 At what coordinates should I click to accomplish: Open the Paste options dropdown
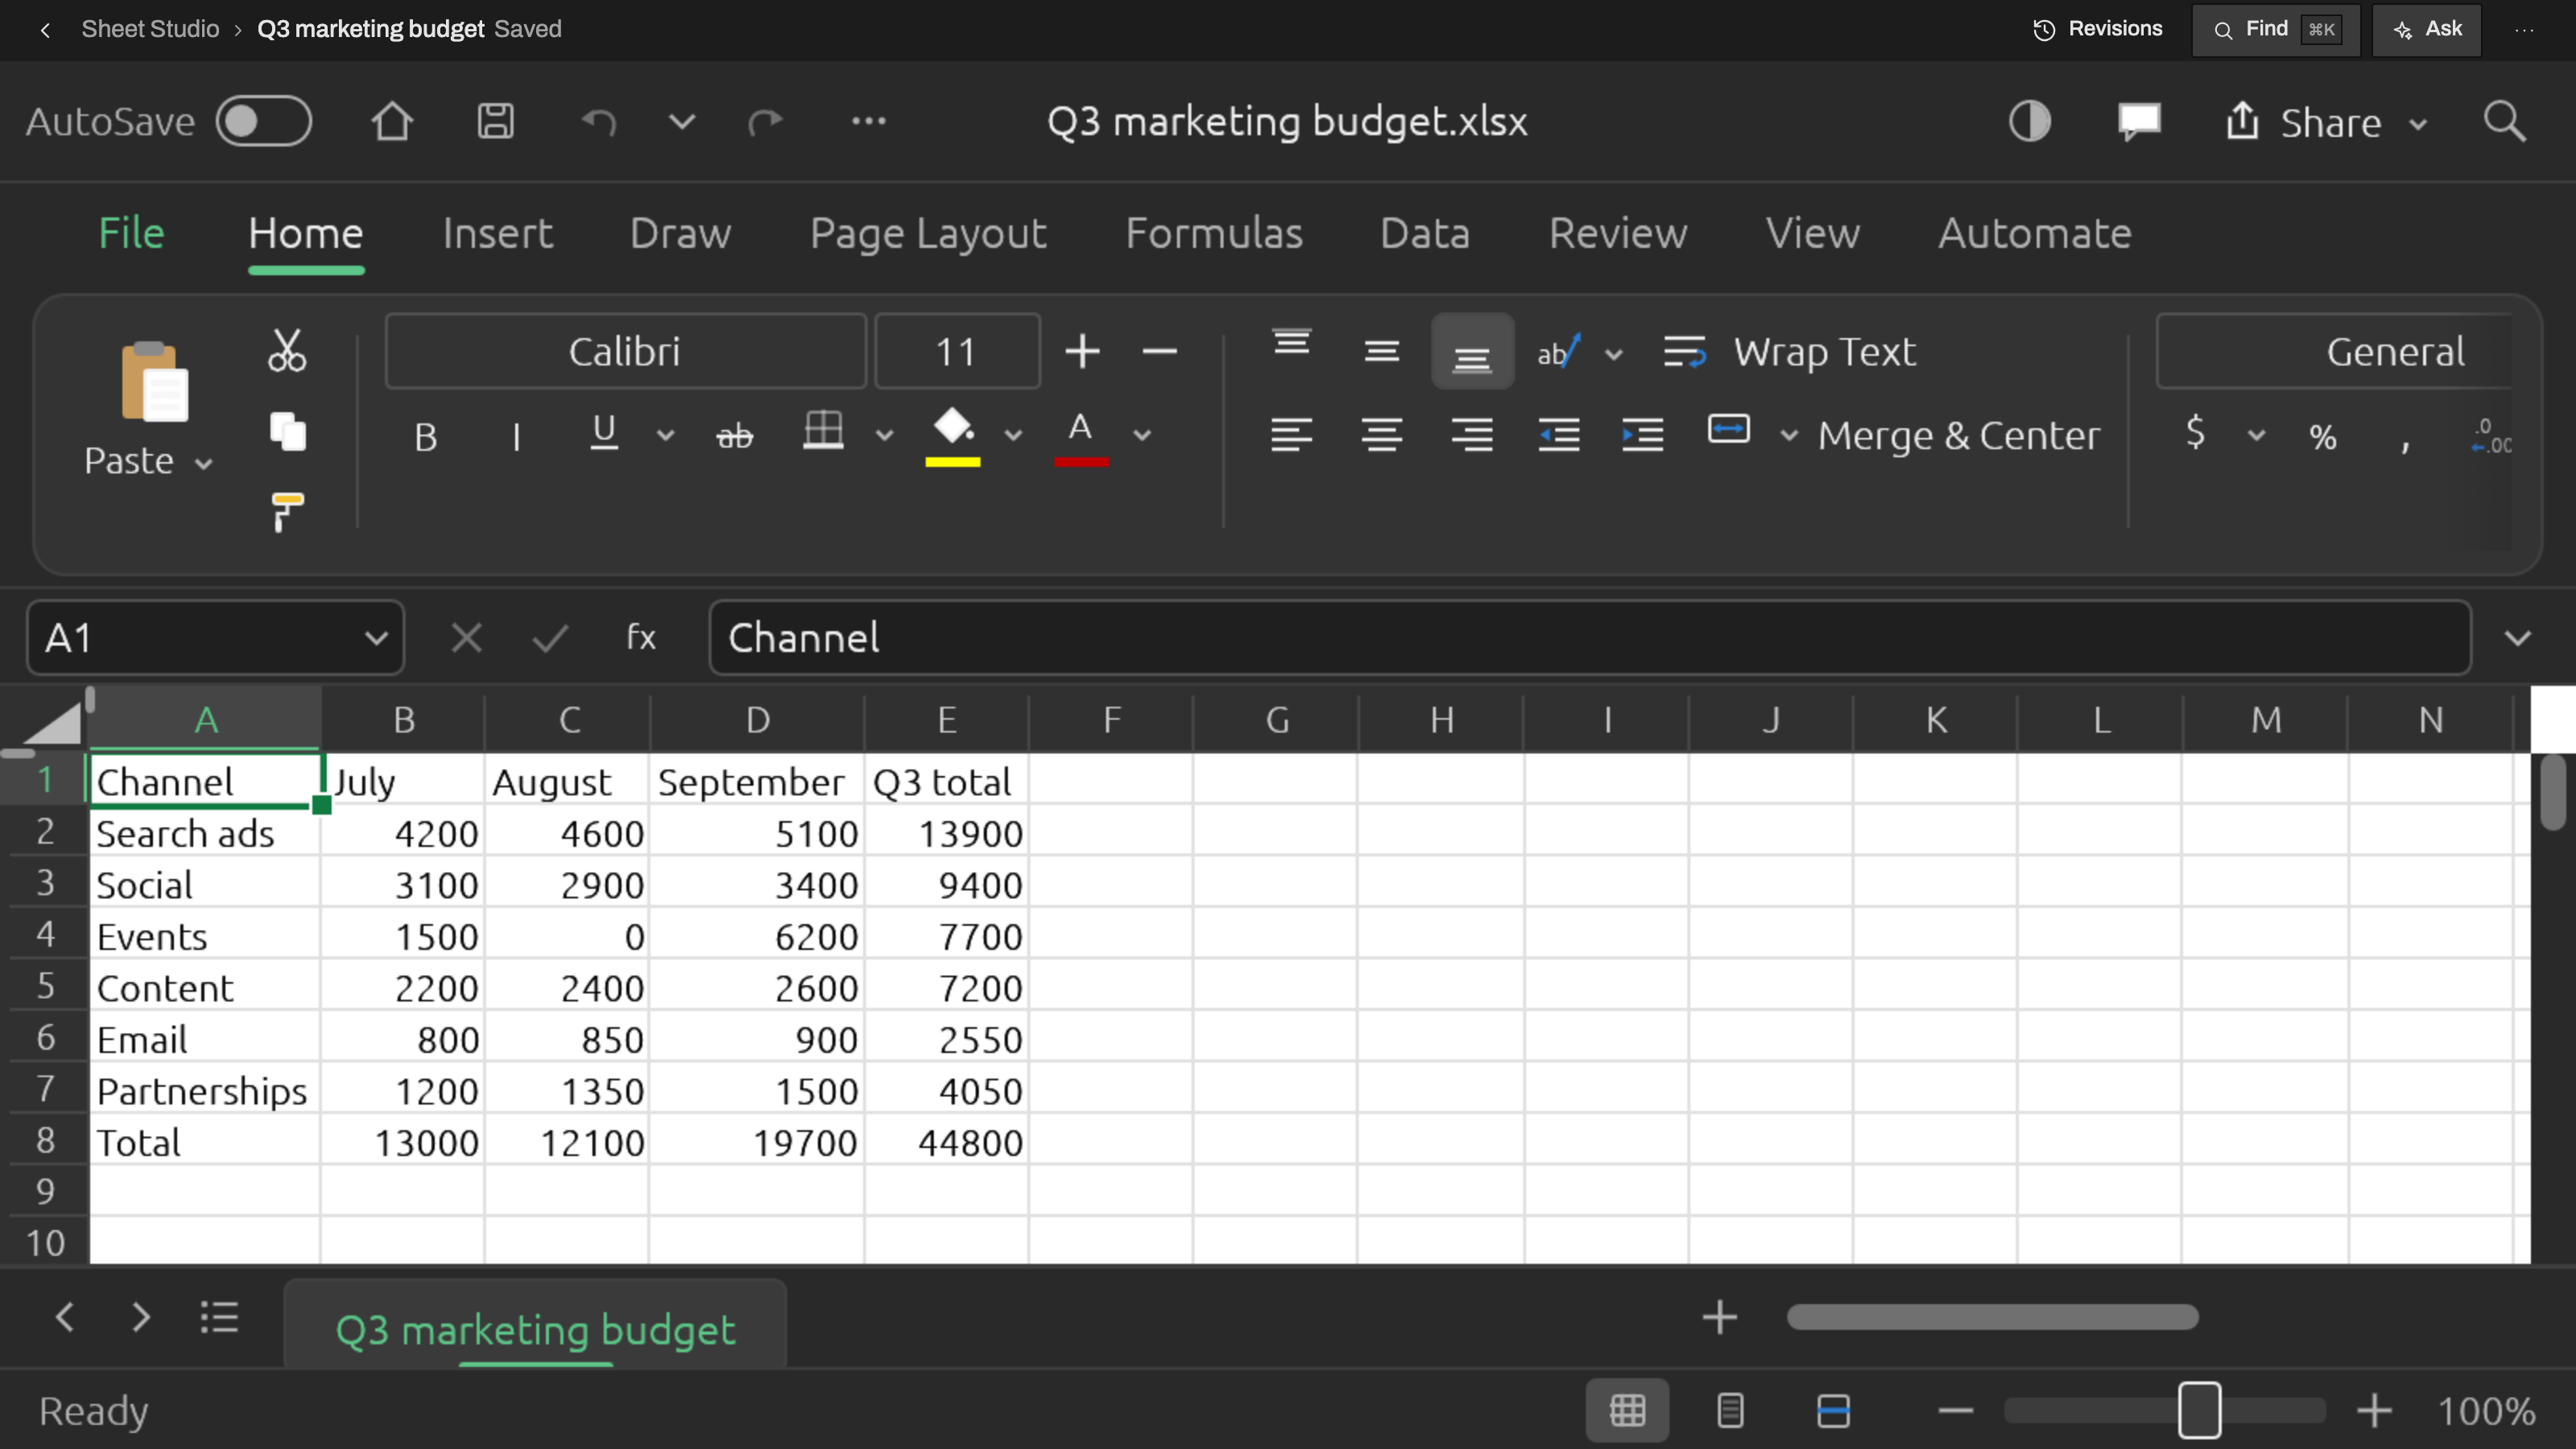(x=204, y=463)
